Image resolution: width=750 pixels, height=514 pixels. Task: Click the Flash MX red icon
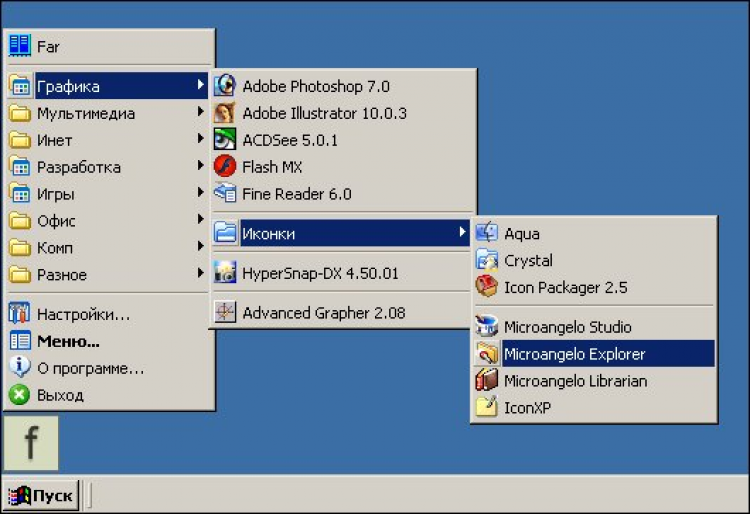tap(225, 166)
